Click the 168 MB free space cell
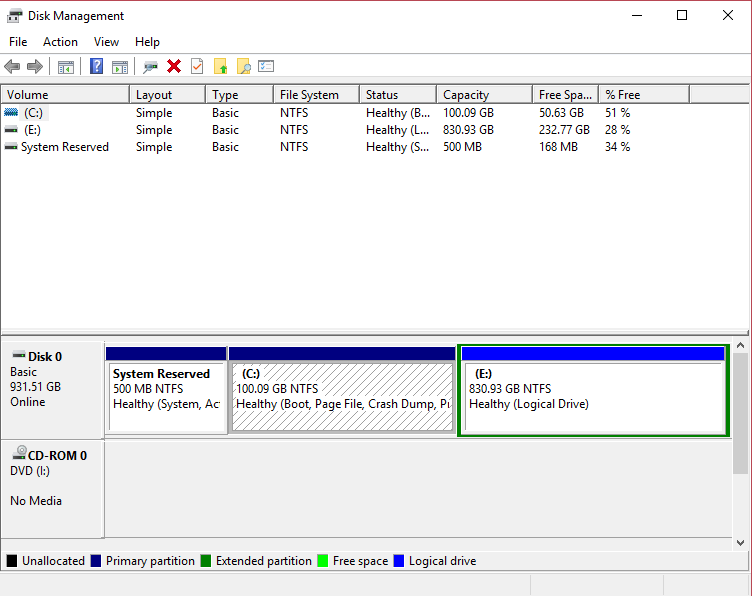The height and width of the screenshot is (596, 752). (558, 147)
